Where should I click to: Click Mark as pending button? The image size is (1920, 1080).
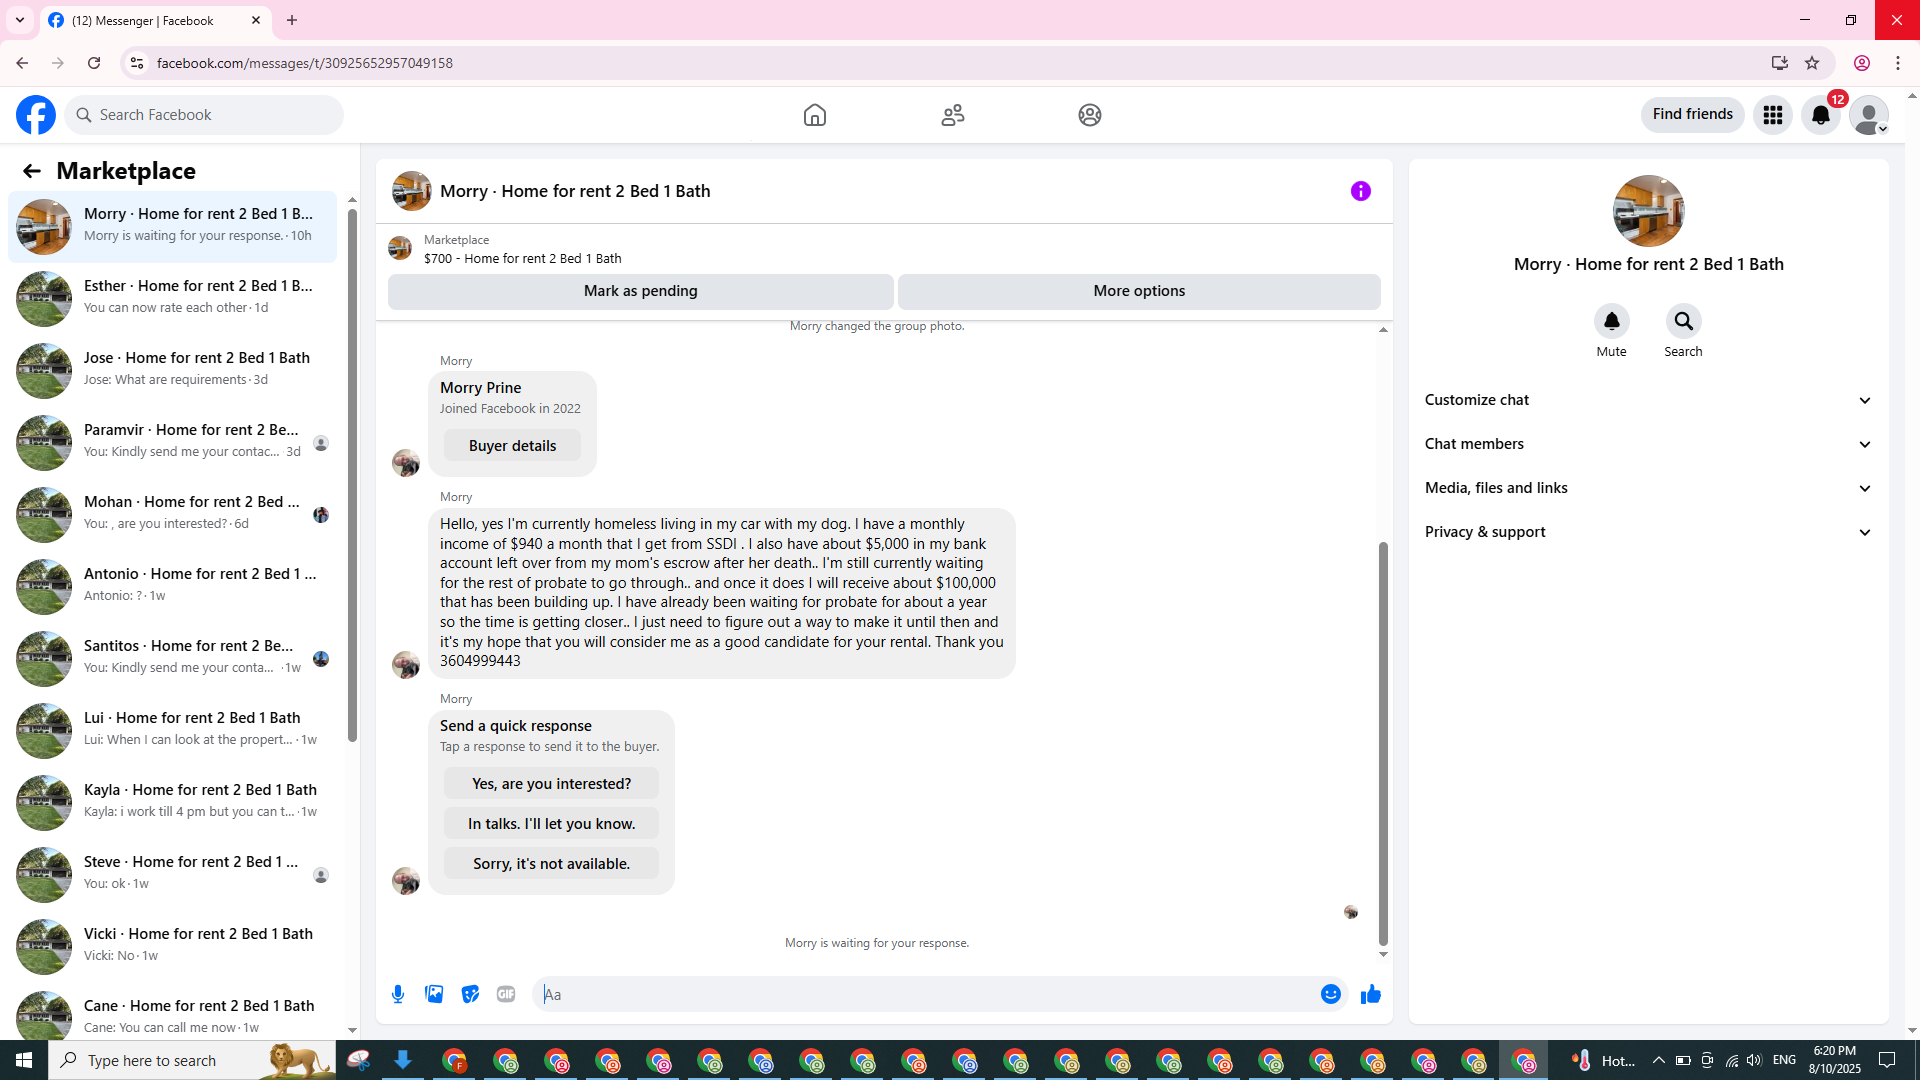(640, 291)
